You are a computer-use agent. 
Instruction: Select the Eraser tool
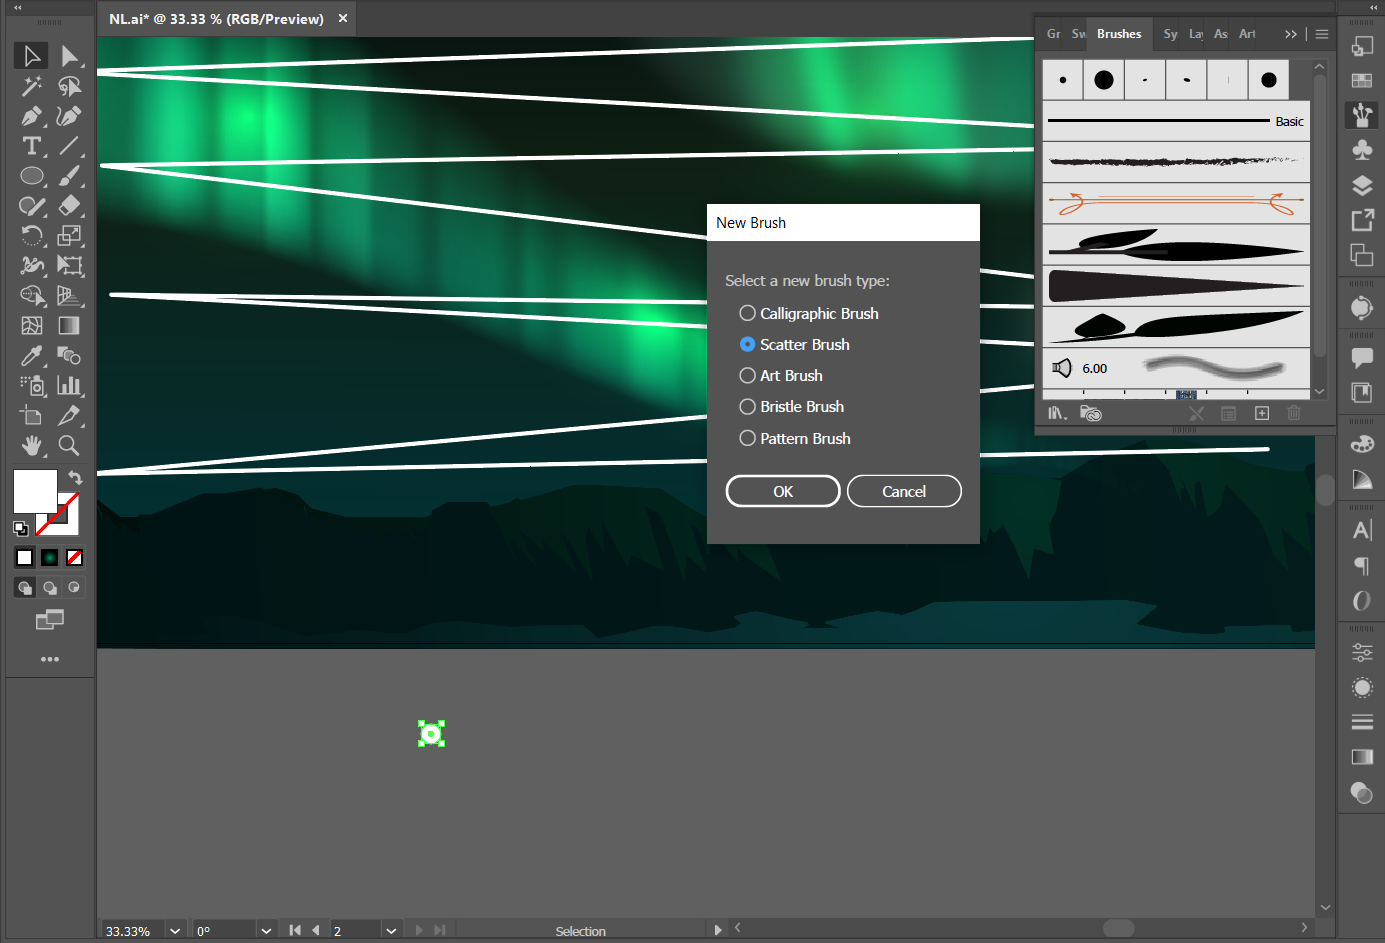[69, 206]
